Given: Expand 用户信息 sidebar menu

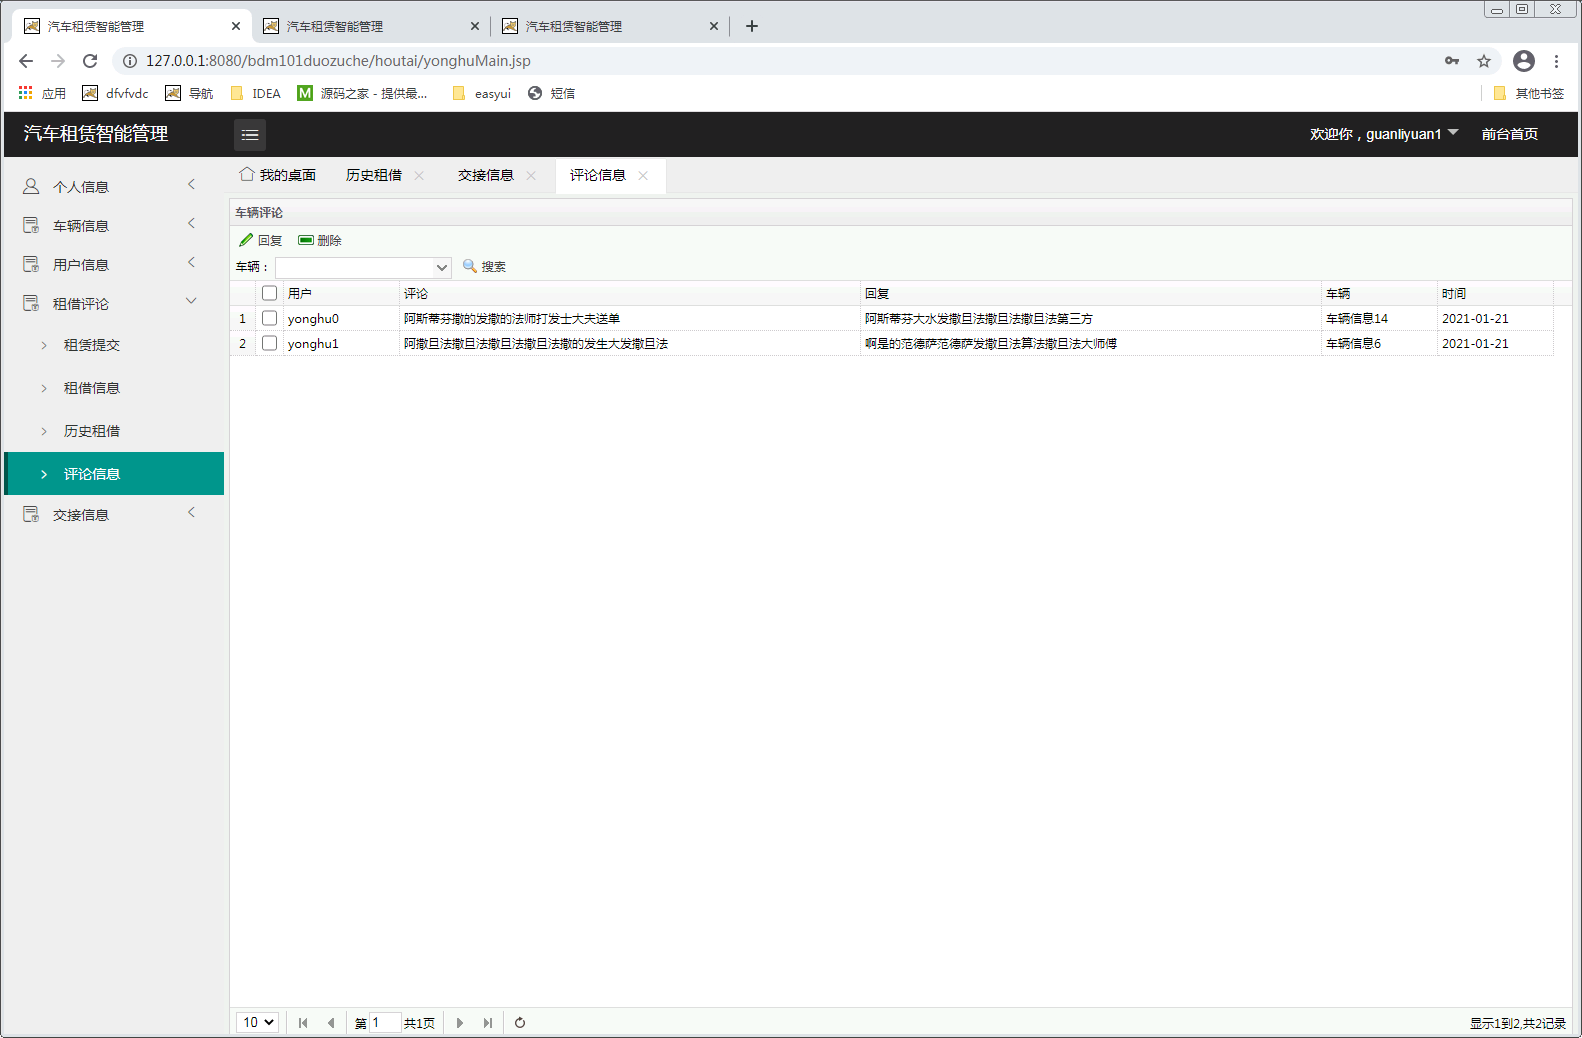Looking at the screenshot, I should pyautogui.click(x=113, y=264).
